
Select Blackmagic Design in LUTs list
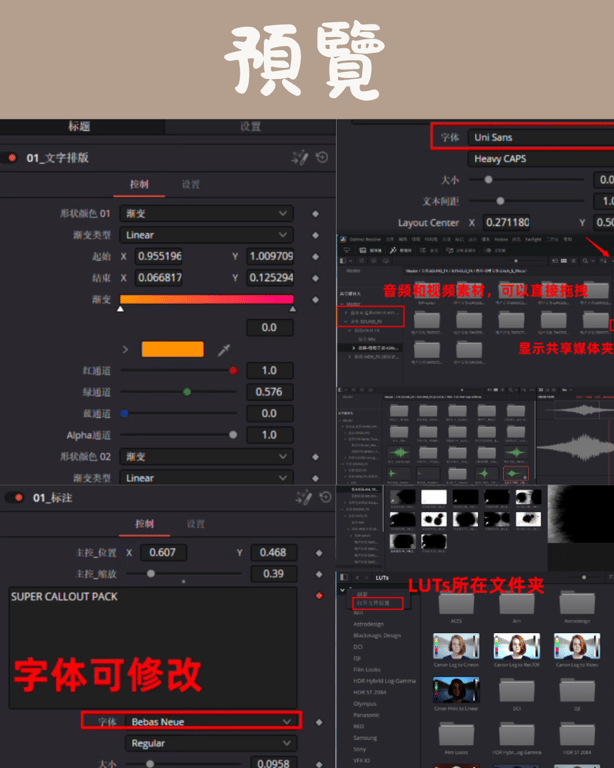coord(377,635)
